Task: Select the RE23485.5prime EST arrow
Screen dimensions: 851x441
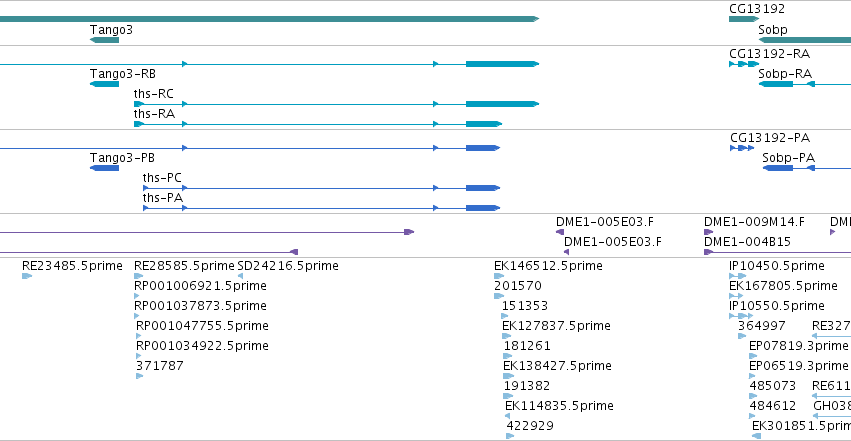Action: pyautogui.click(x=27, y=276)
